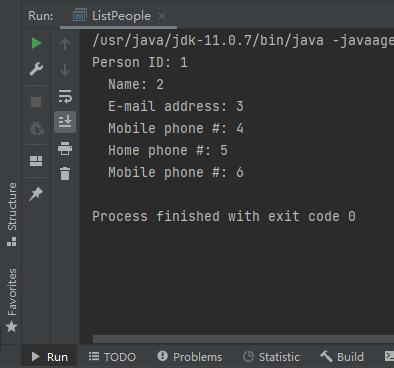The width and height of the screenshot is (394, 368).
Task: Pin the ListPeople run tab
Action: point(36,194)
